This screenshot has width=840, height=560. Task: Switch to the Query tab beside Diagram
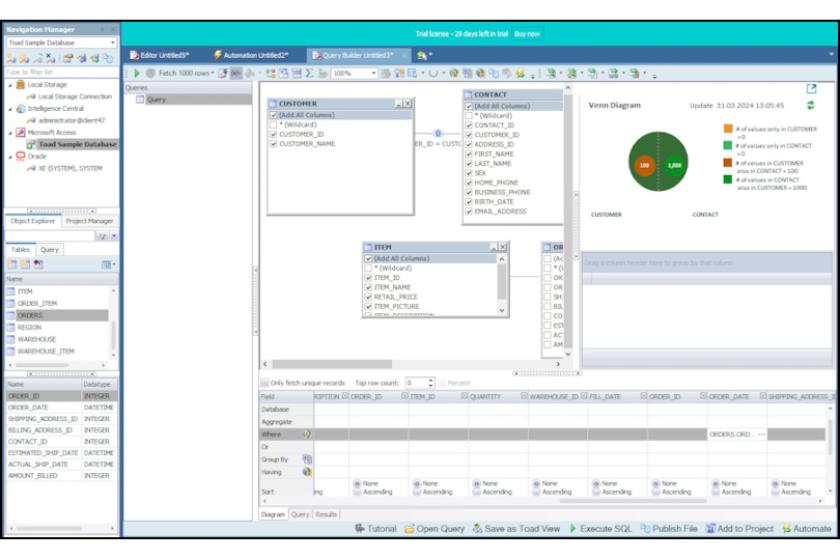[x=300, y=514]
